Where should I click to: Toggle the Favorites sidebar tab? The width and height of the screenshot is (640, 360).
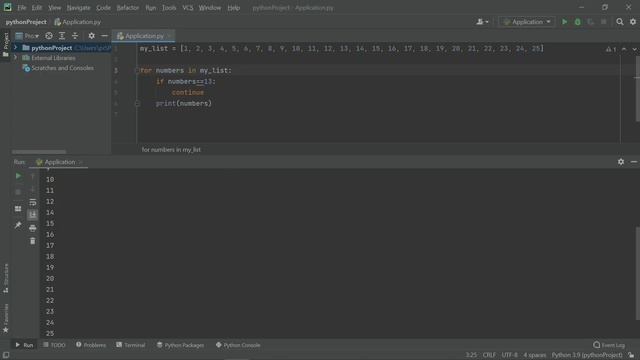6,318
